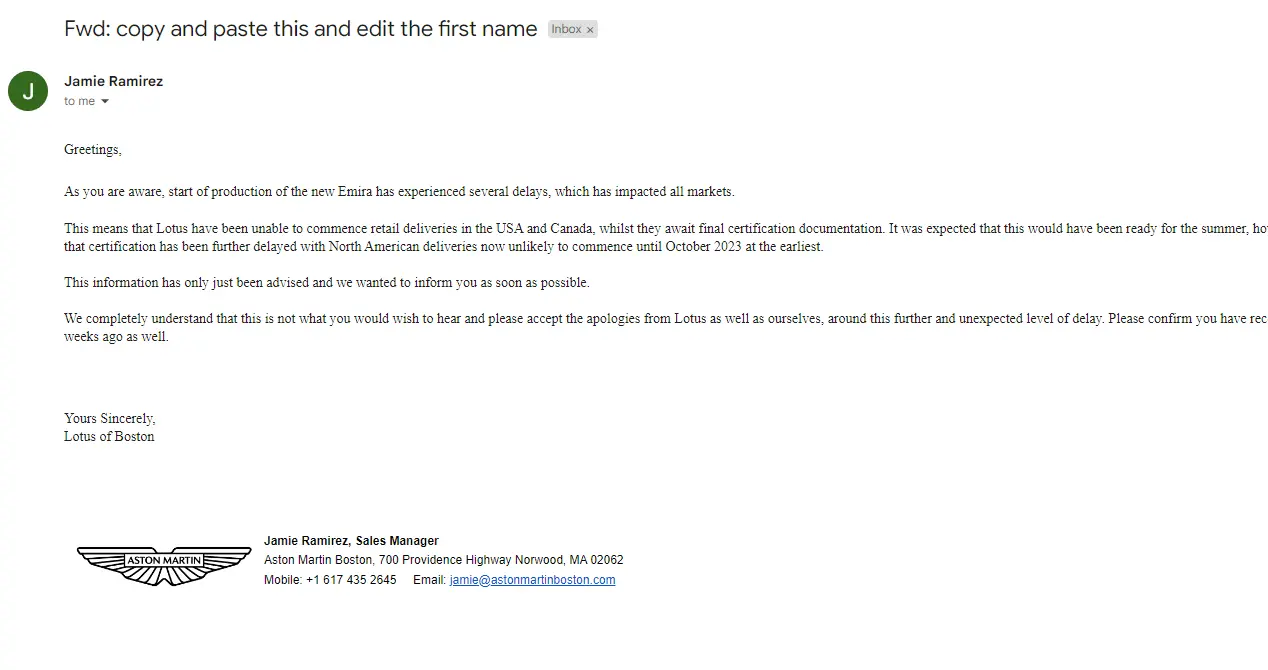This screenshot has height=670, width=1268.
Task: Expand recipient details arrow beside 'to me'
Action: pyautogui.click(x=105, y=101)
